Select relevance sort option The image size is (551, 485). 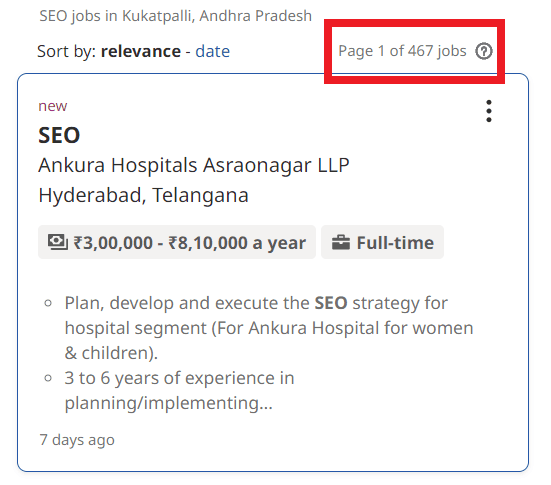(x=141, y=51)
